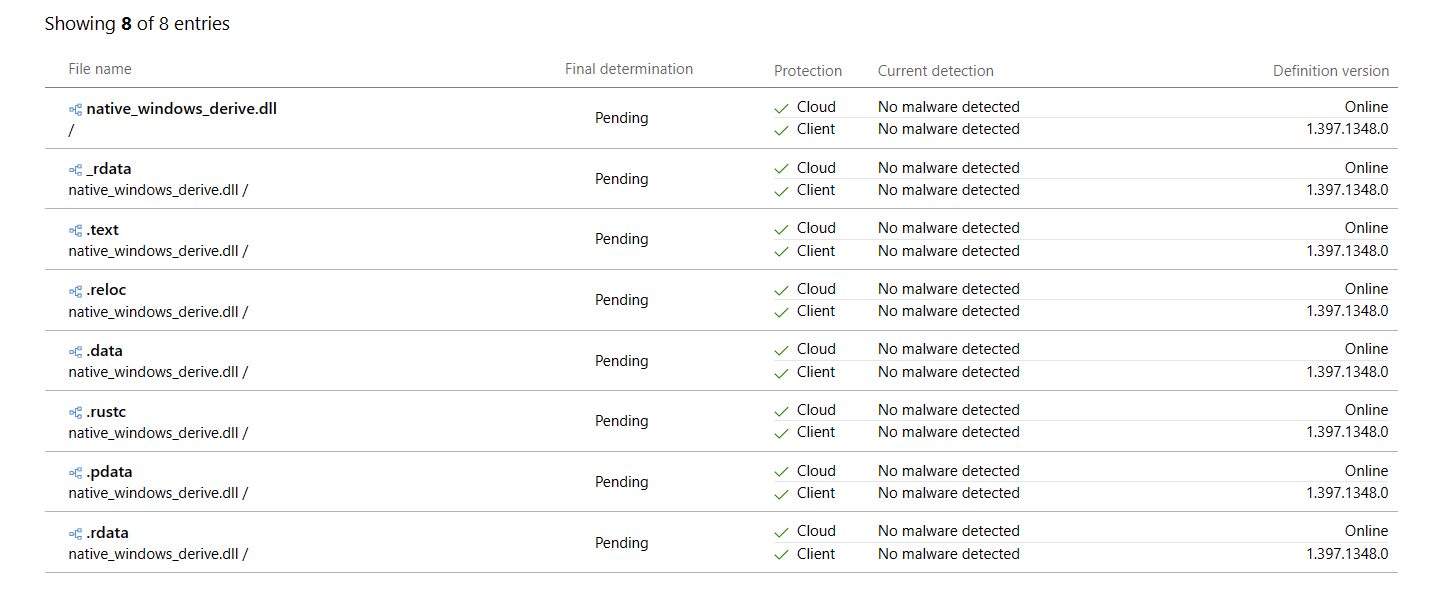Image resolution: width=1448 pixels, height=595 pixels.
Task: Expand the .rustc section row
Action: click(x=108, y=411)
